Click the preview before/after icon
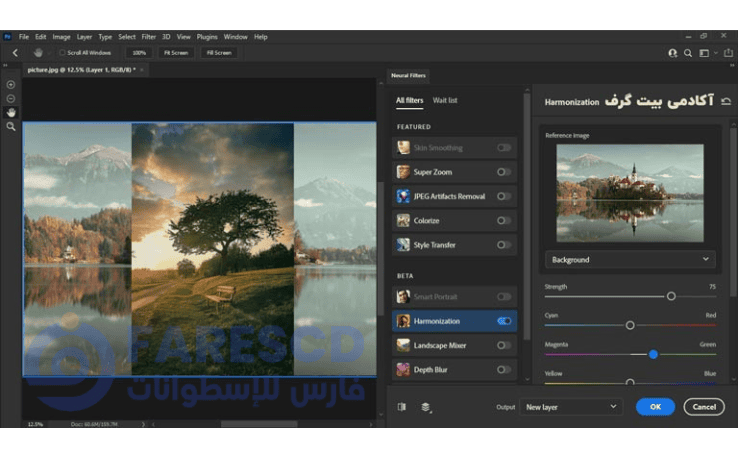This screenshot has width=738, height=458. point(401,407)
